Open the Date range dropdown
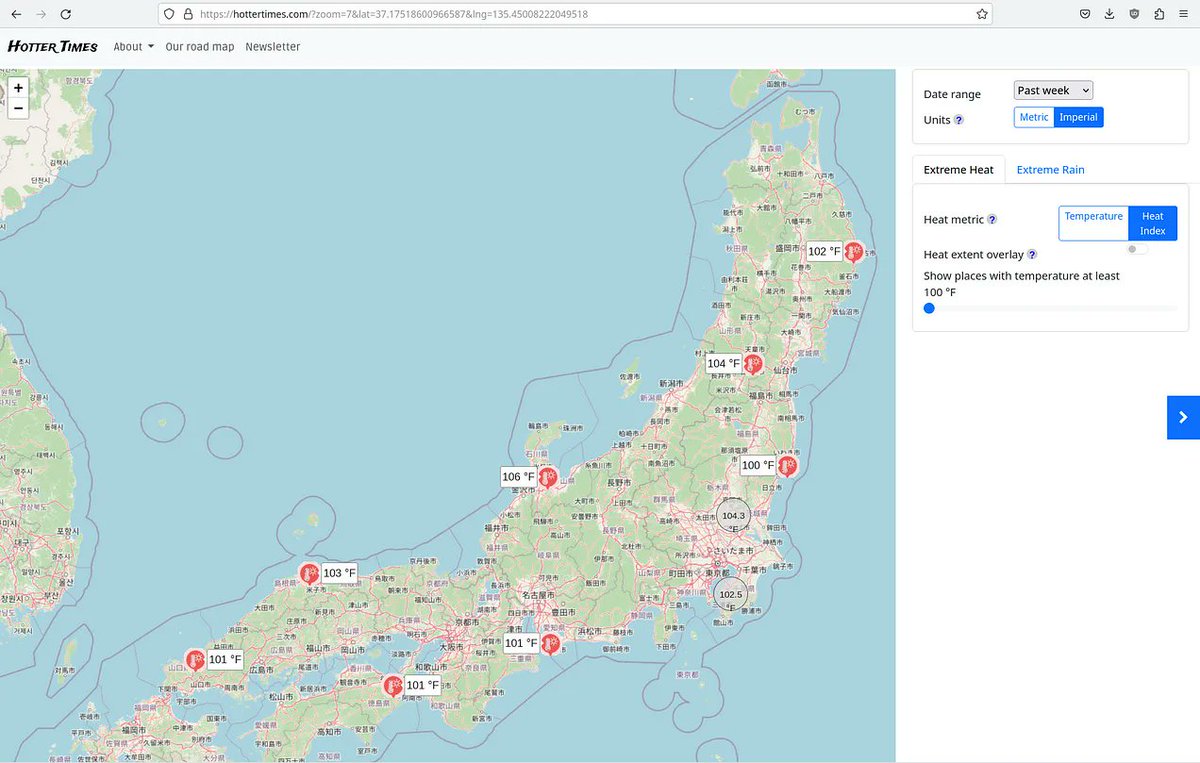The height and width of the screenshot is (763, 1200). pyautogui.click(x=1052, y=89)
